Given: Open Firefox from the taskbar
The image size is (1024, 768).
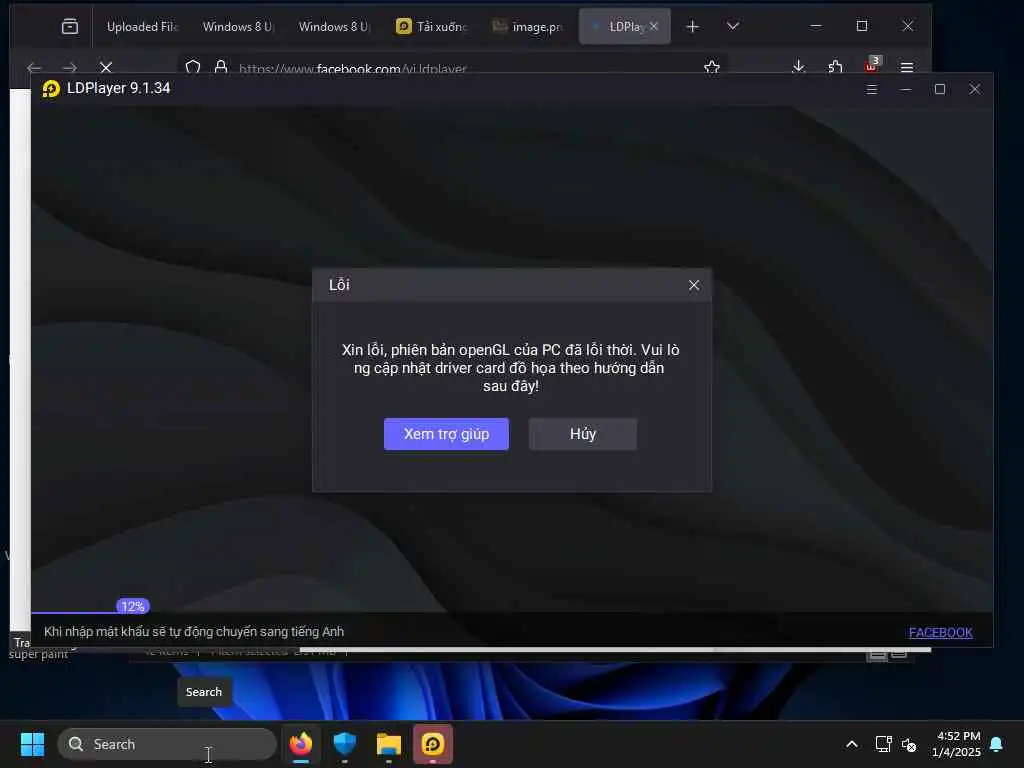Looking at the screenshot, I should [301, 744].
